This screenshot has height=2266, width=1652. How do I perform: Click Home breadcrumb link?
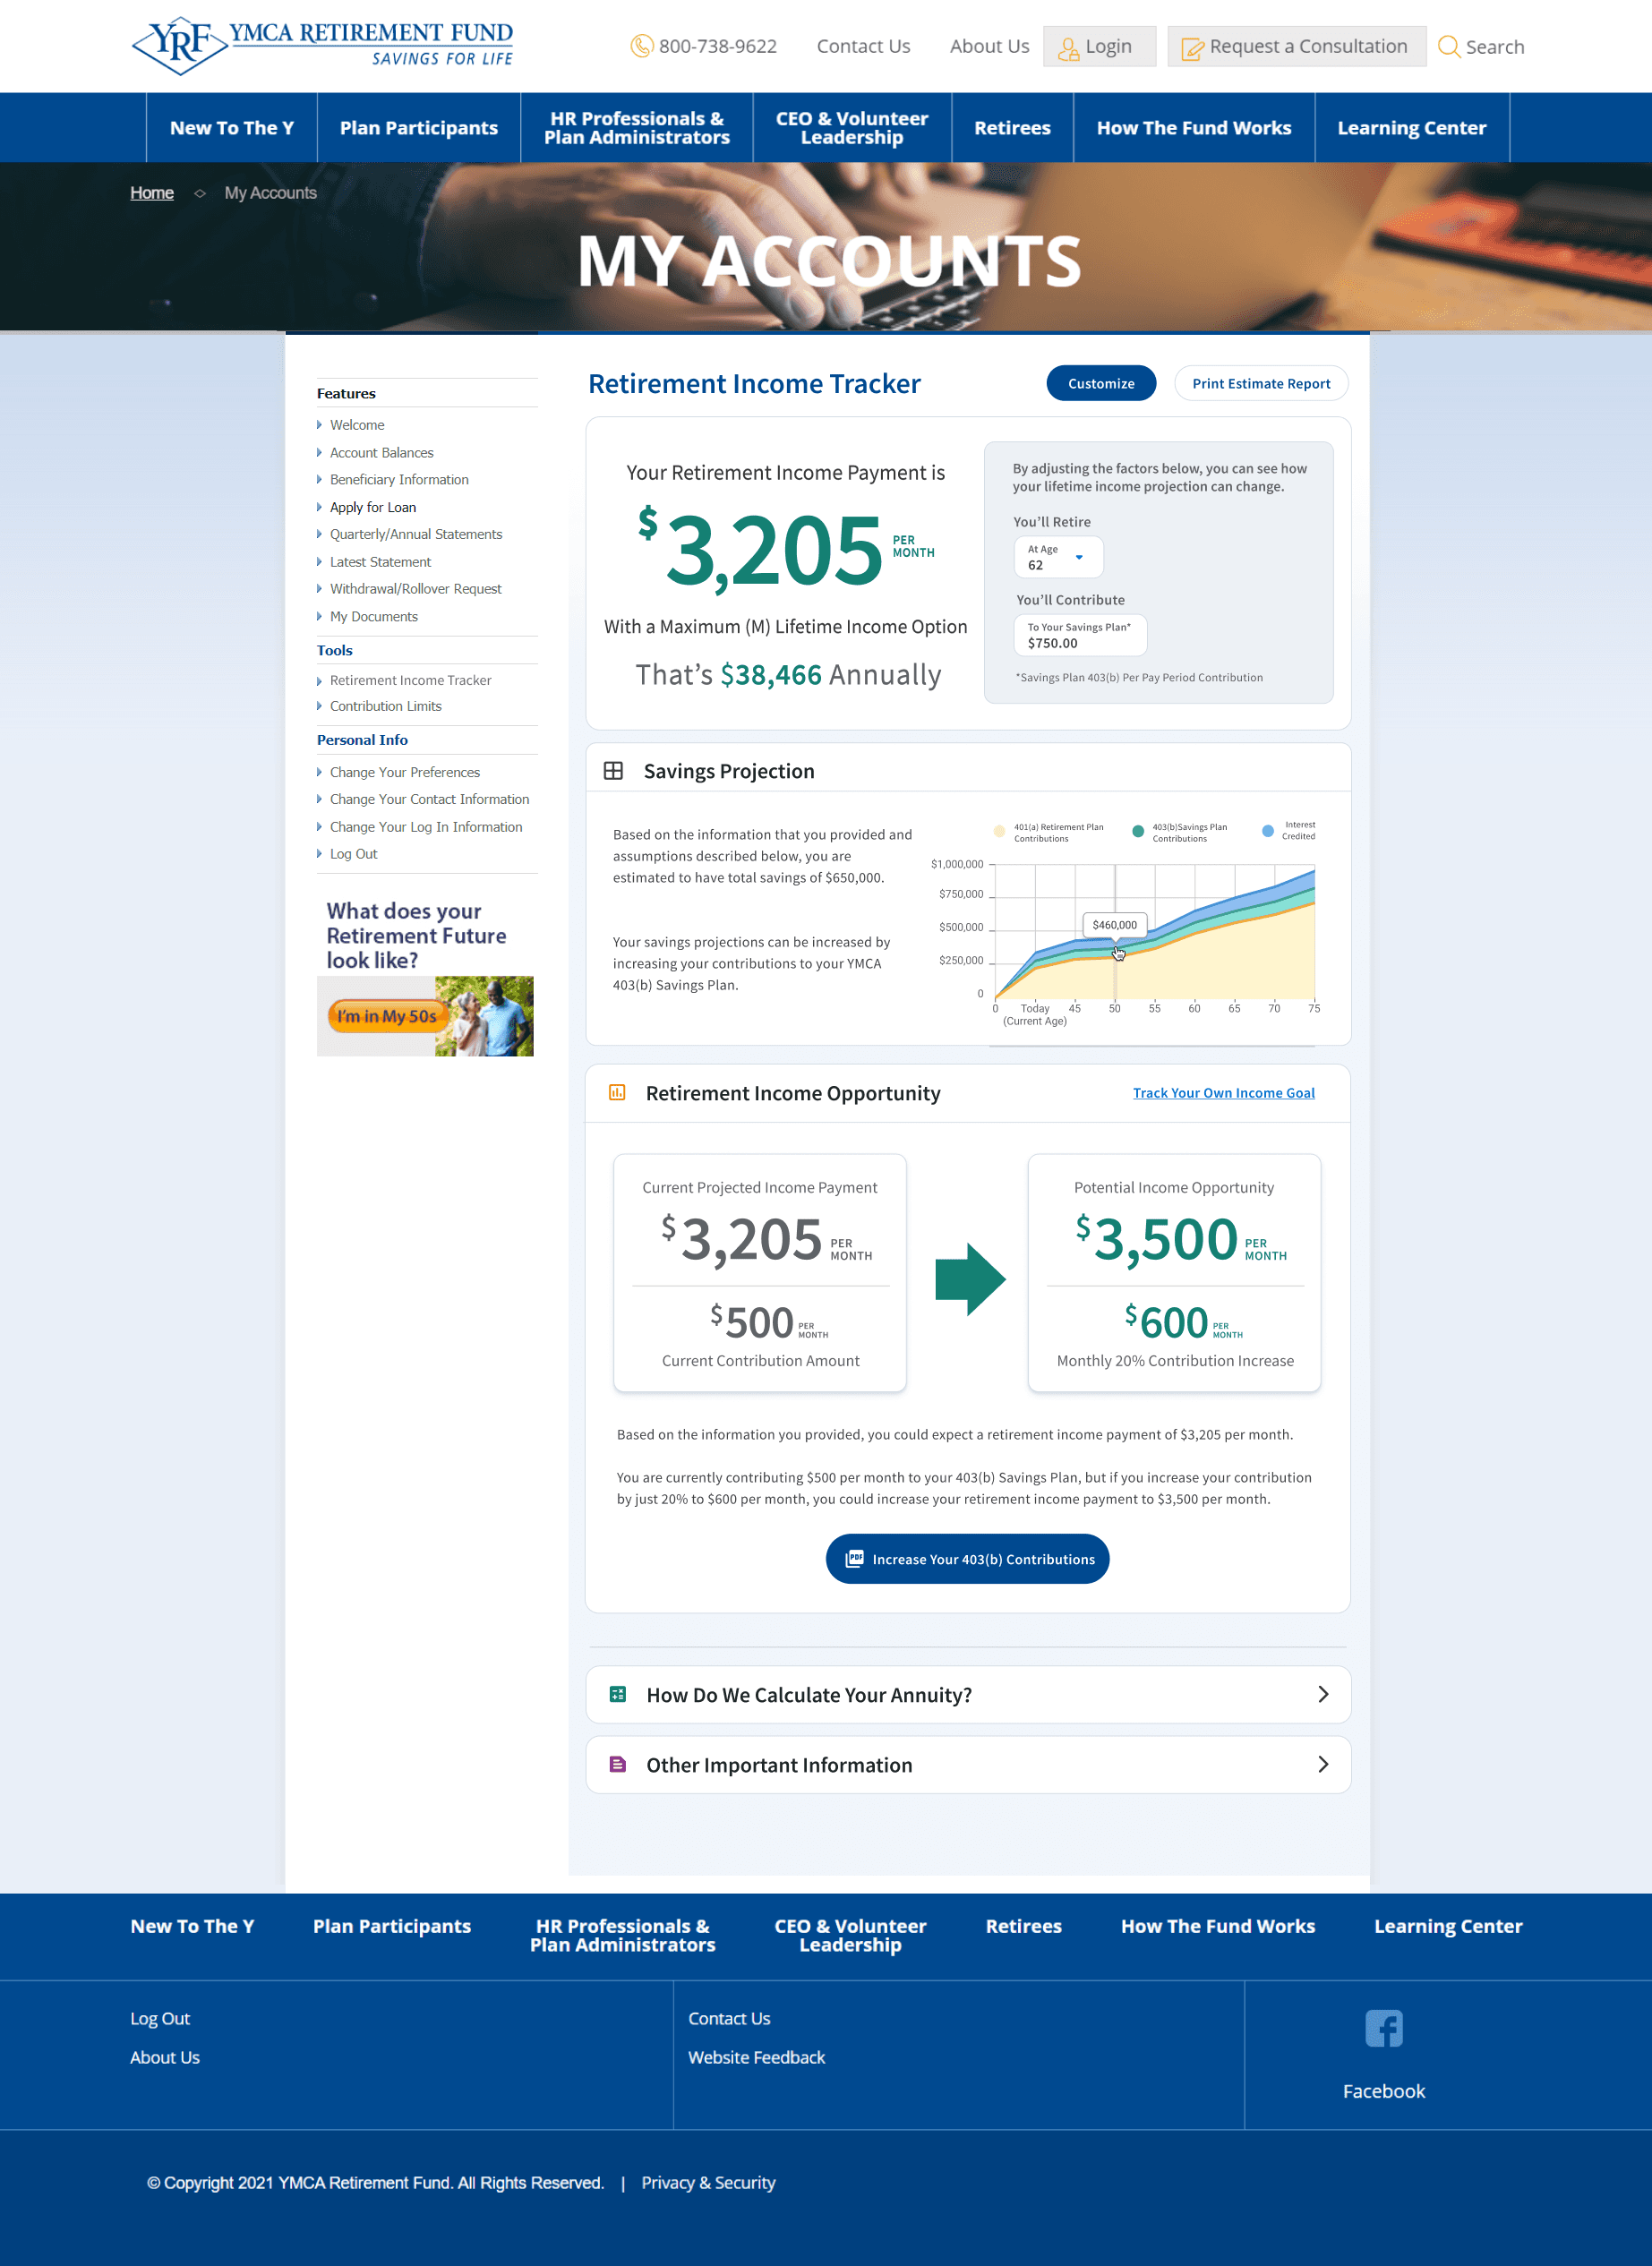152,193
